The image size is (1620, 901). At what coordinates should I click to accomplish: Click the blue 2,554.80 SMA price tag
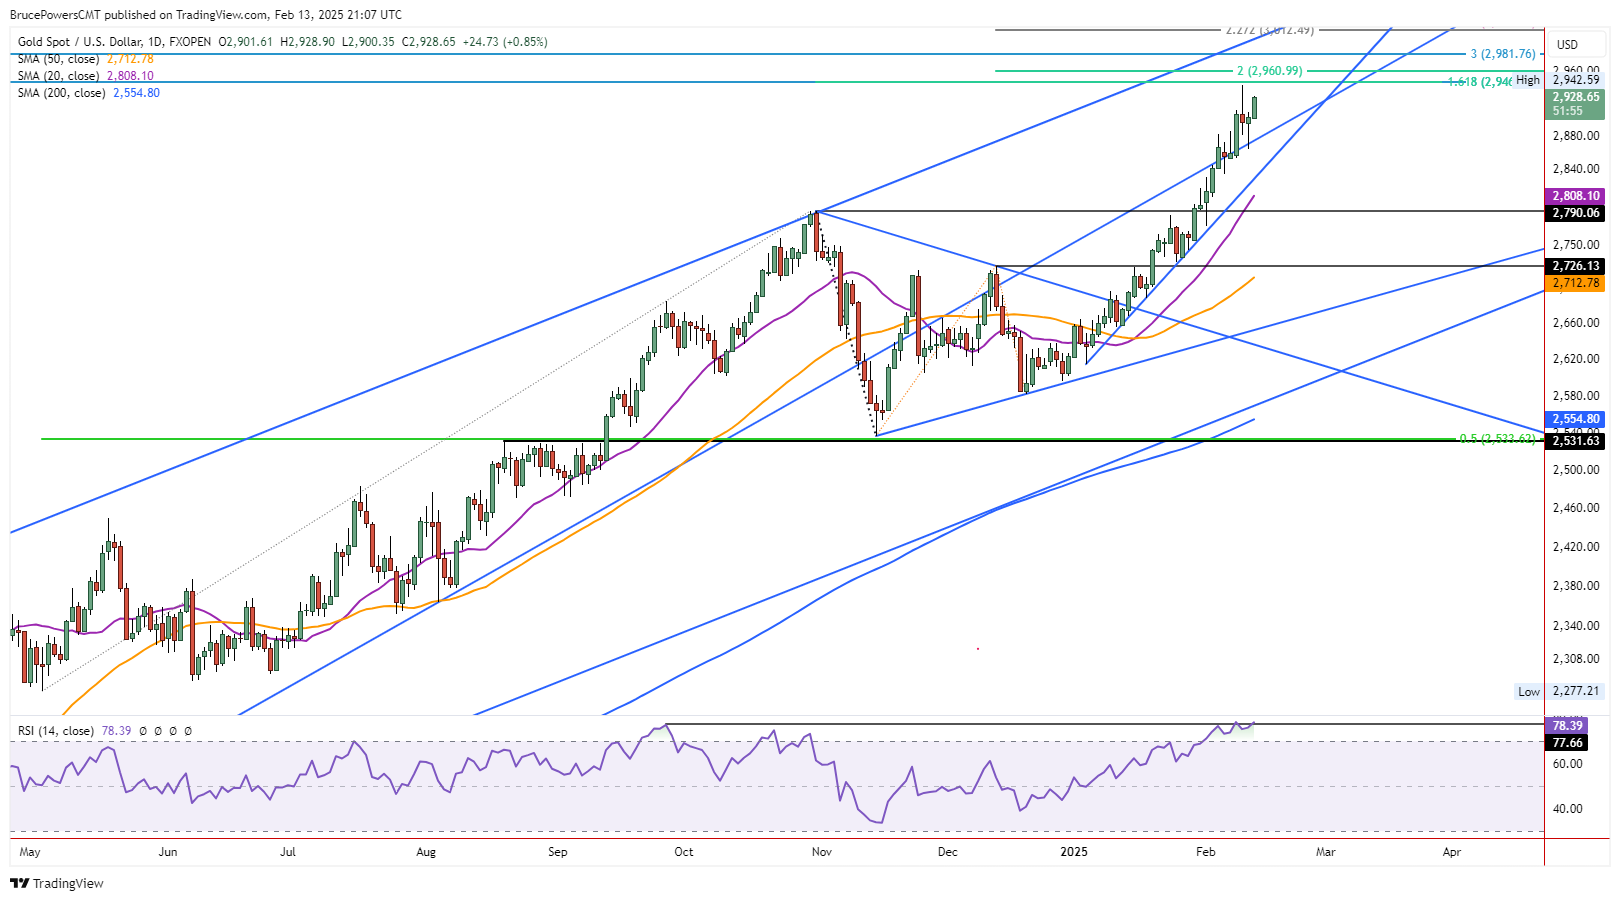pyautogui.click(x=1576, y=419)
